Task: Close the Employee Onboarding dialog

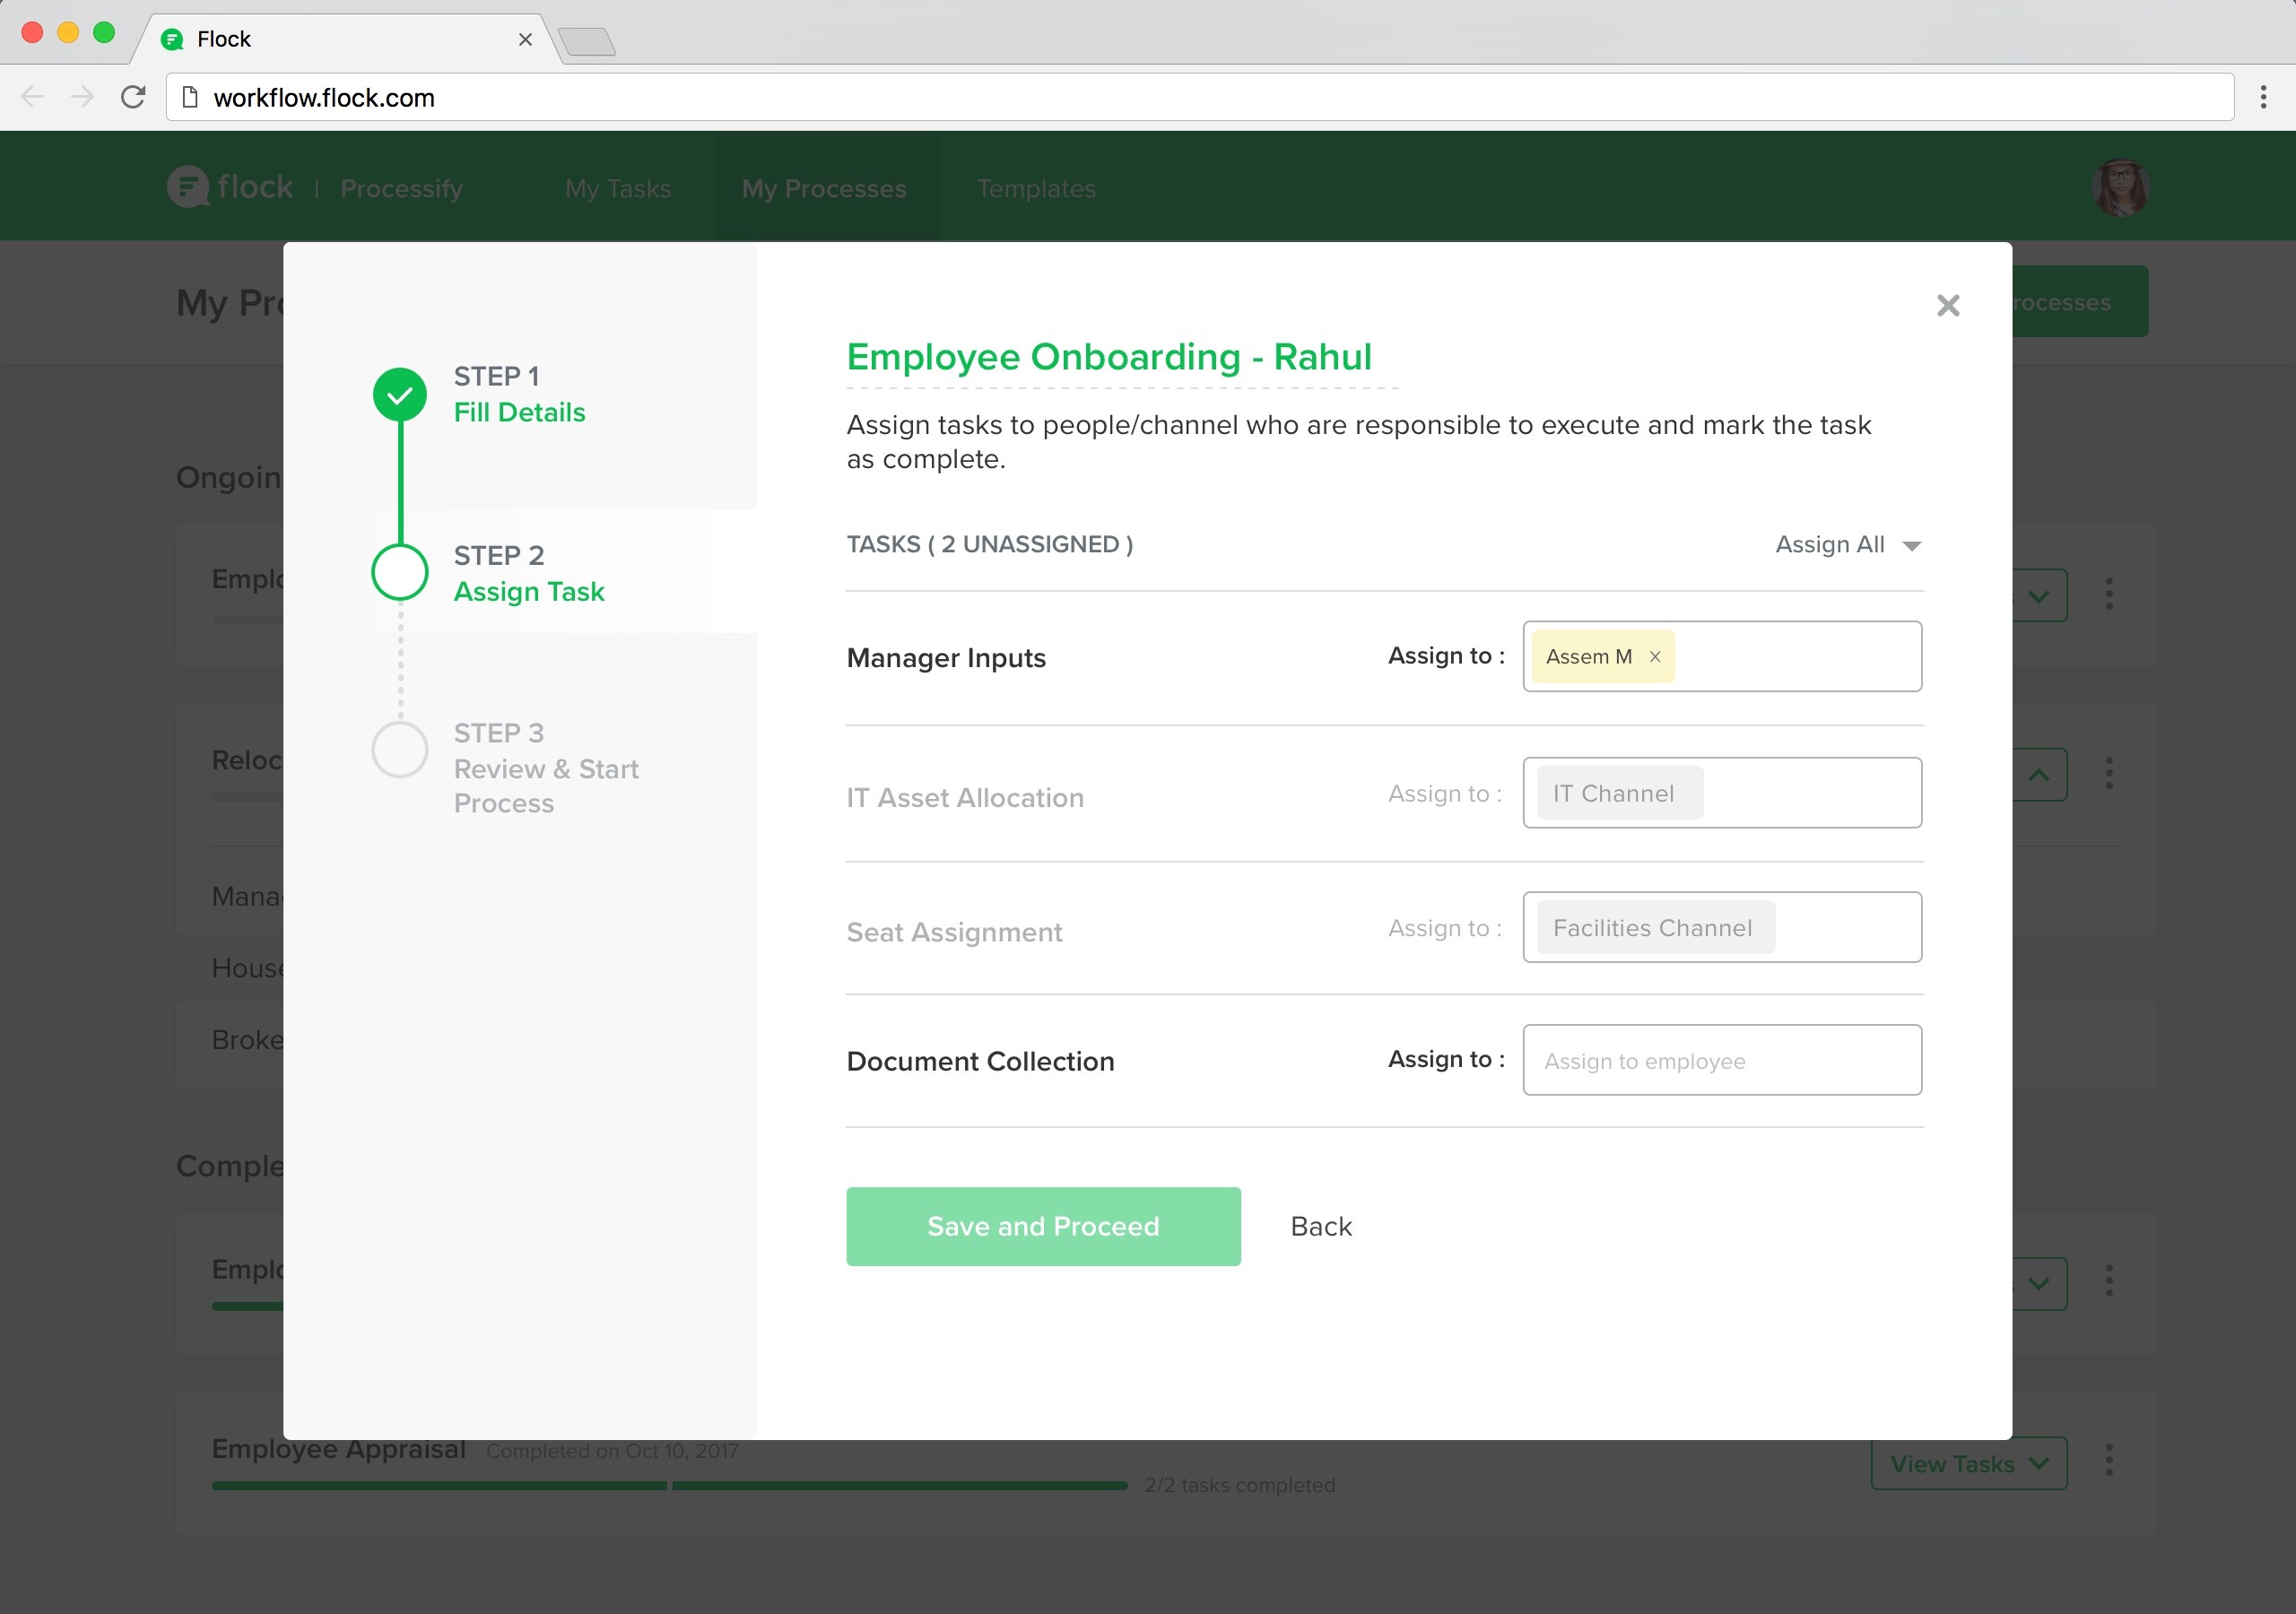Action: 1947,305
